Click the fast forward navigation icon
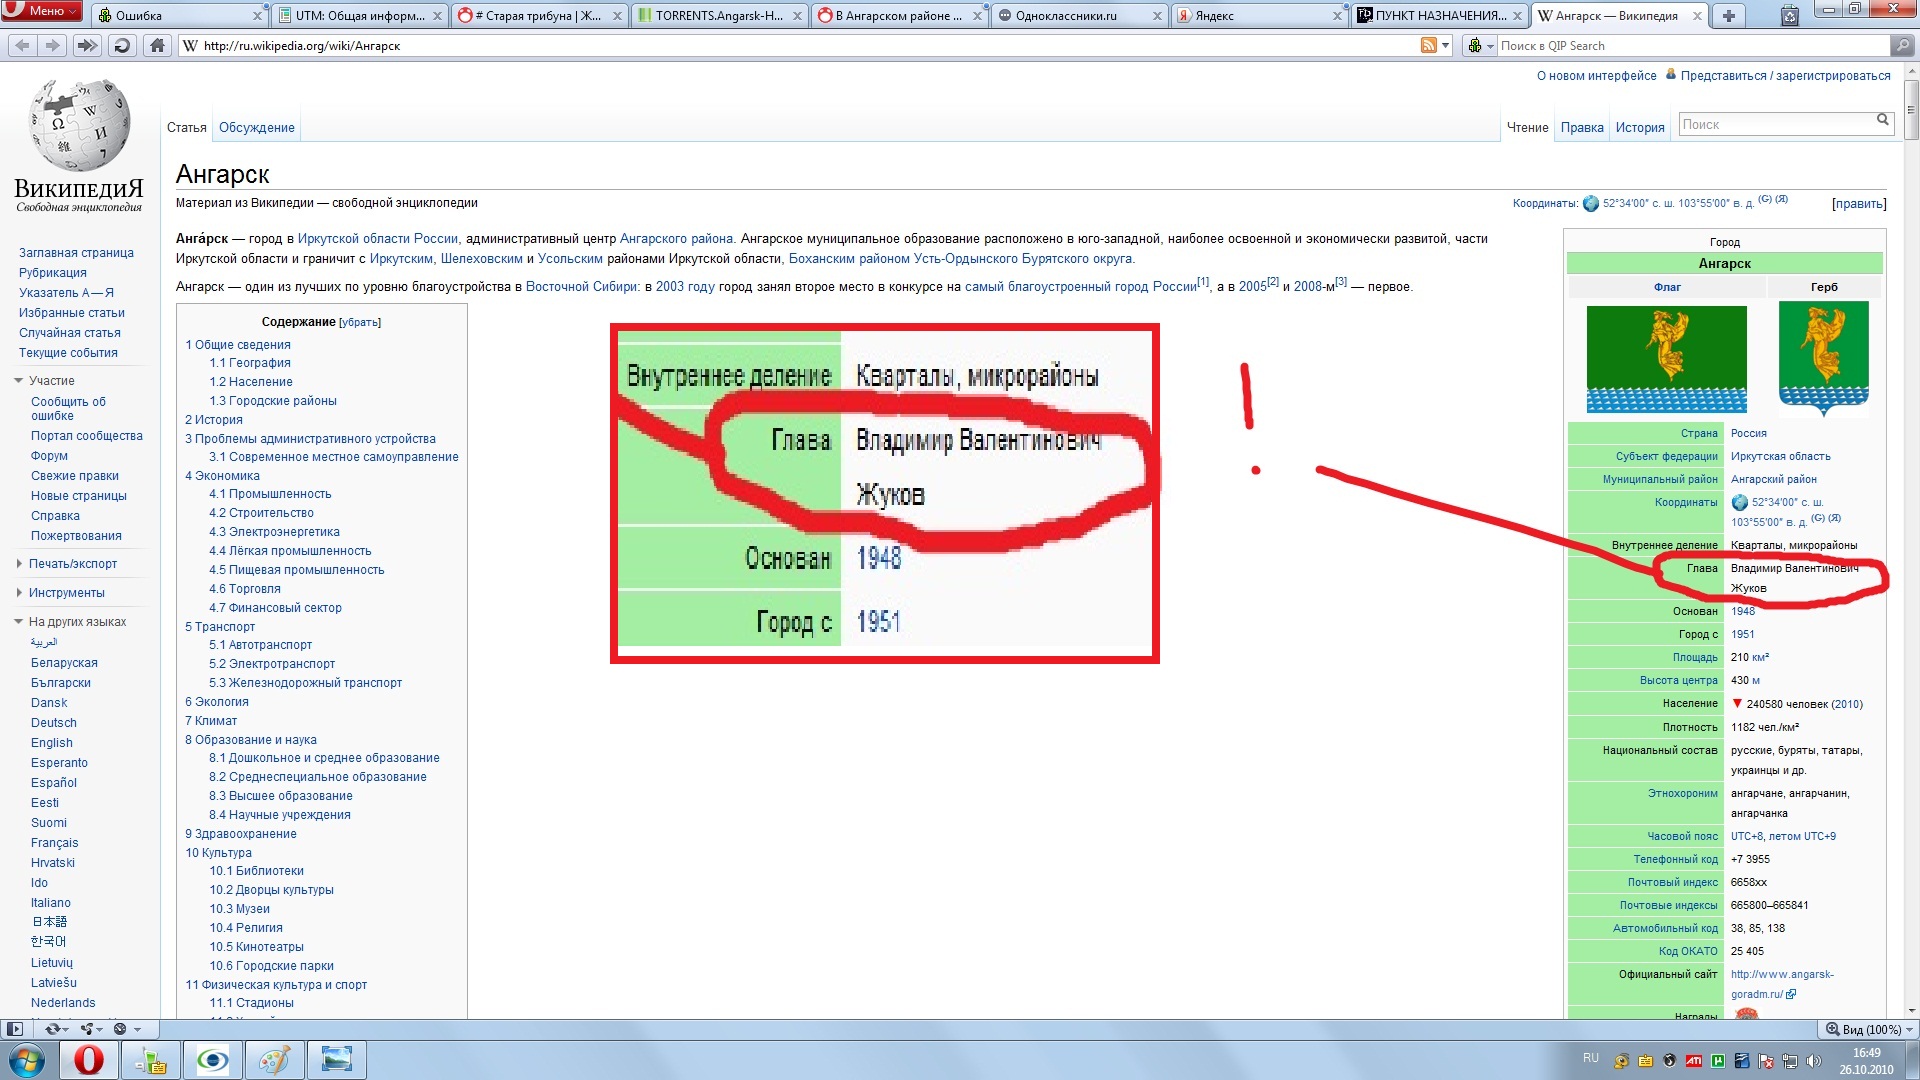 (x=87, y=46)
